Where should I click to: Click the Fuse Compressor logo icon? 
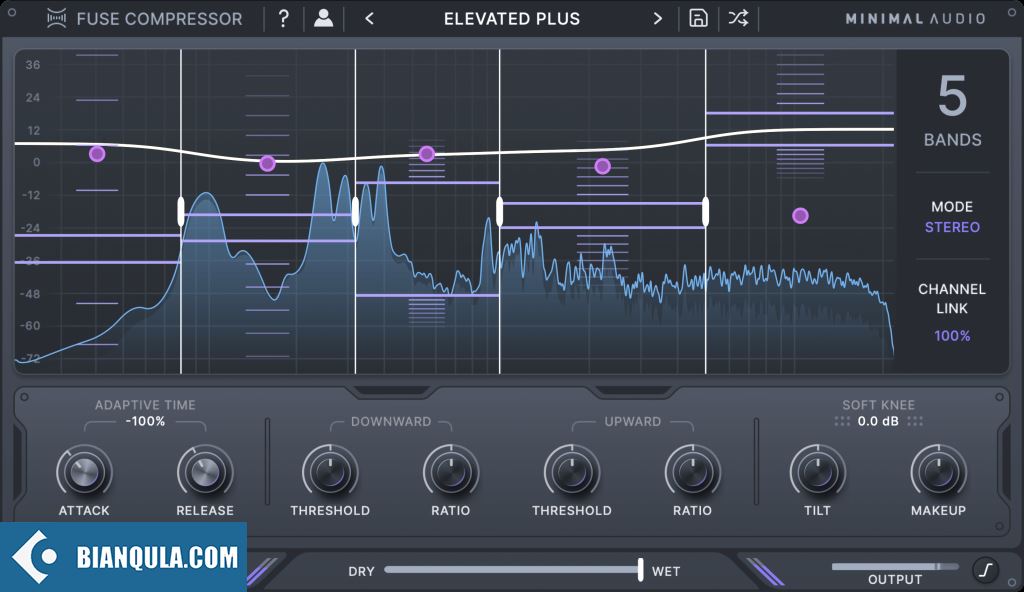(57, 18)
